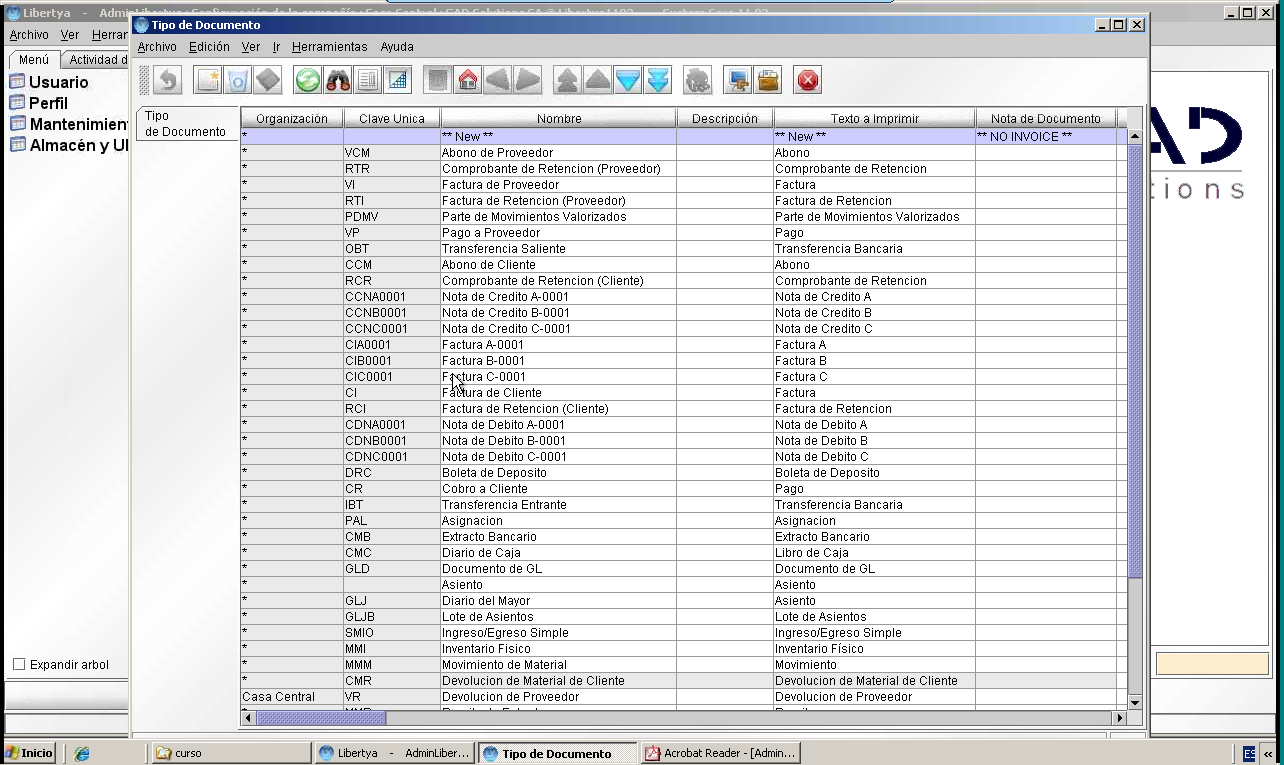Enable the Expandir arbol checkbox
1284x765 pixels.
[x=19, y=665]
